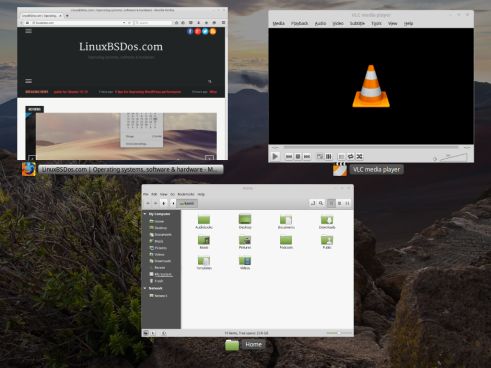This screenshot has width=491, height=368.
Task: Open a new Firefox tab
Action: [x=67, y=15]
